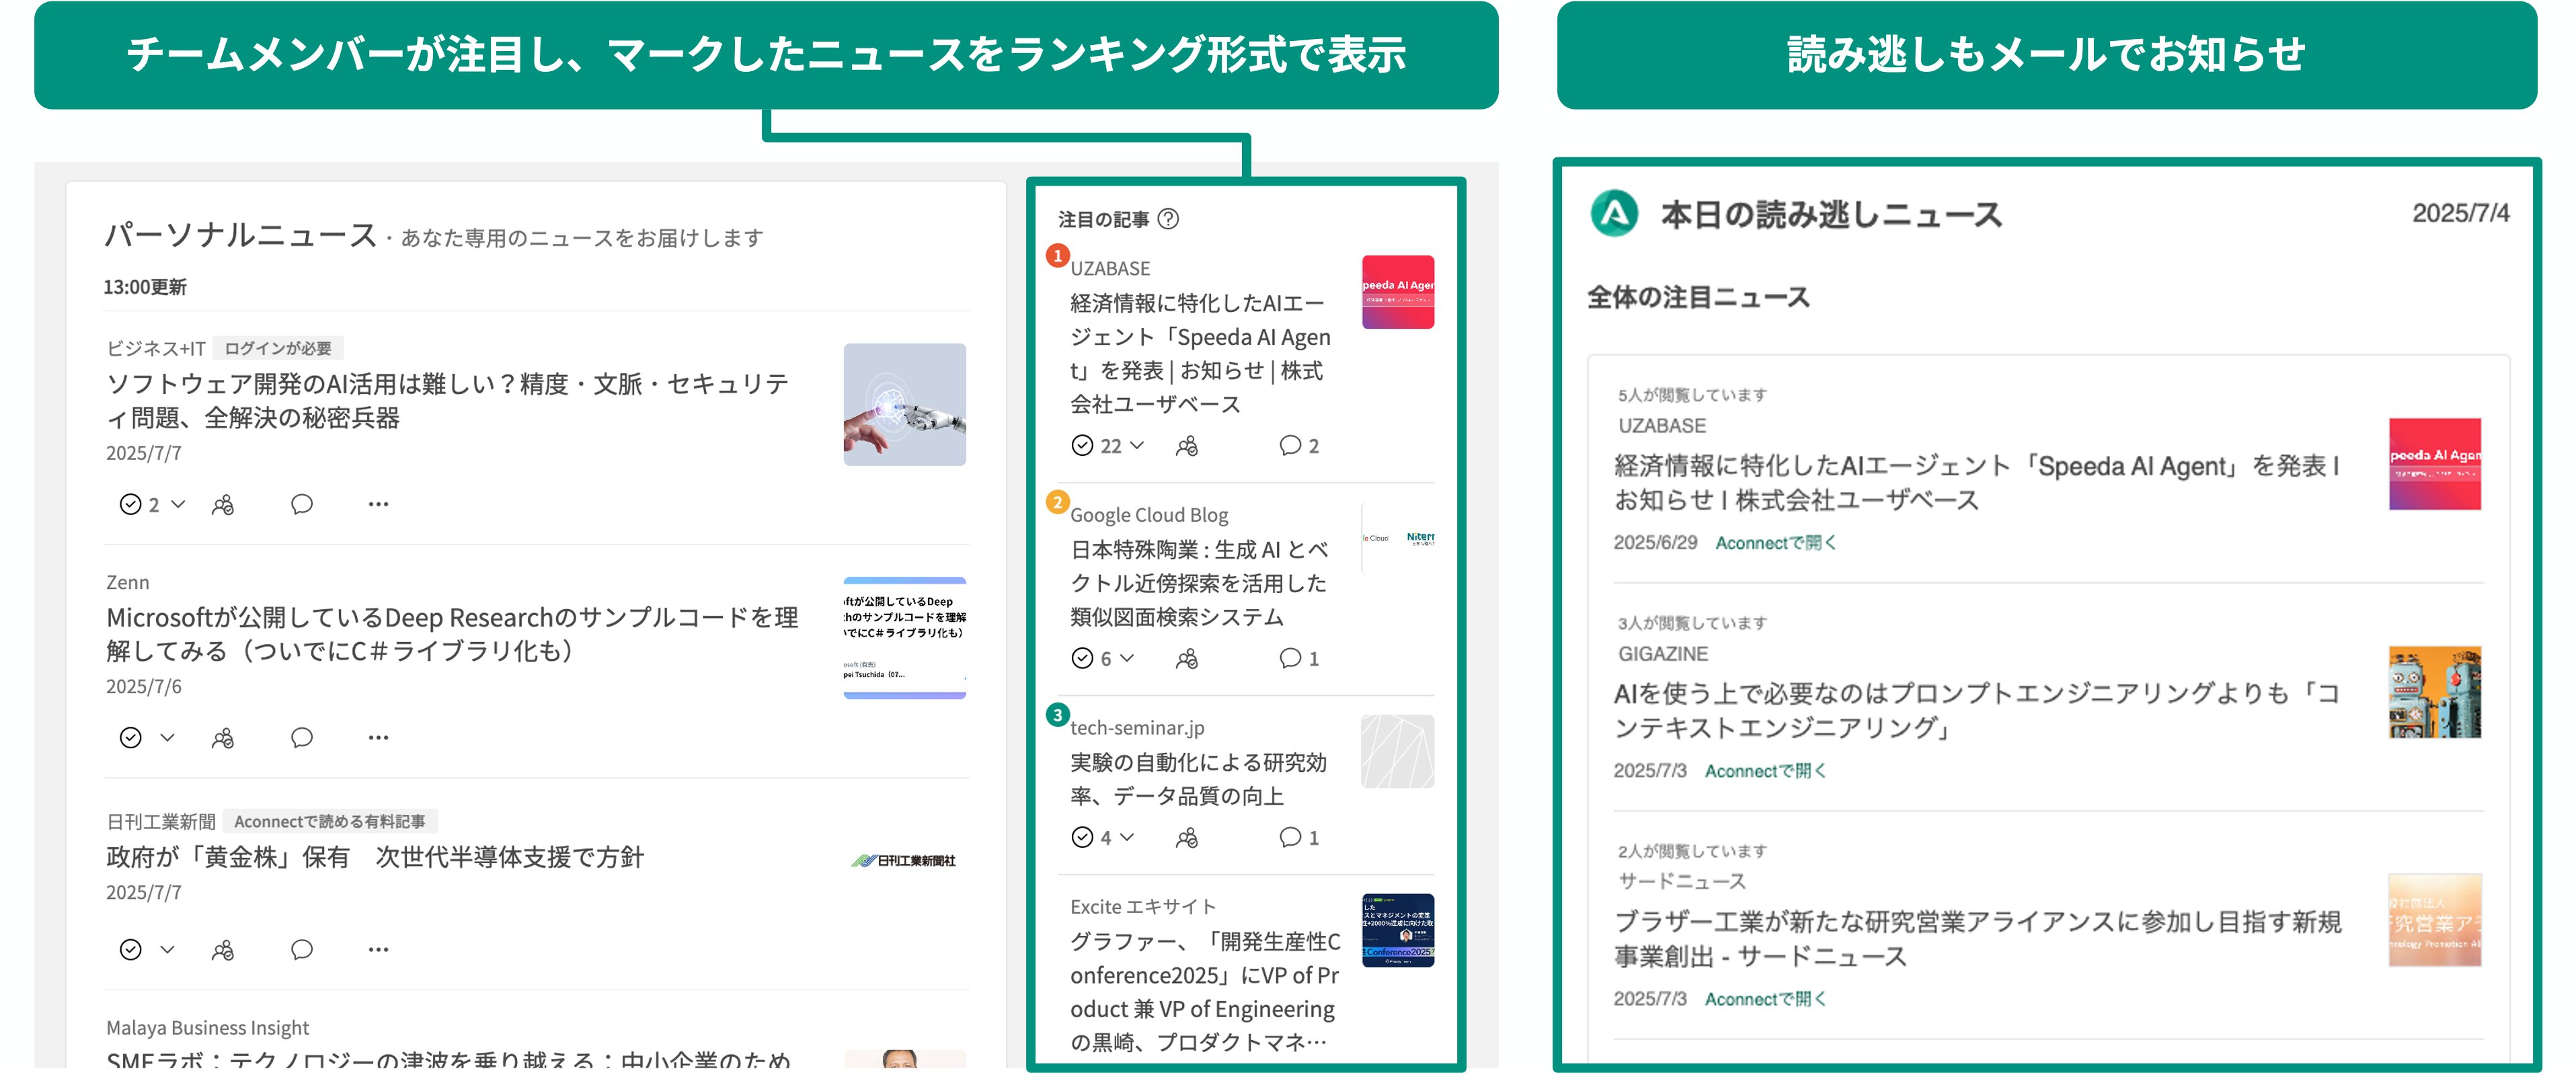
Task: Click the 2025/7/4 date in the email header
Action: [x=2460, y=212]
